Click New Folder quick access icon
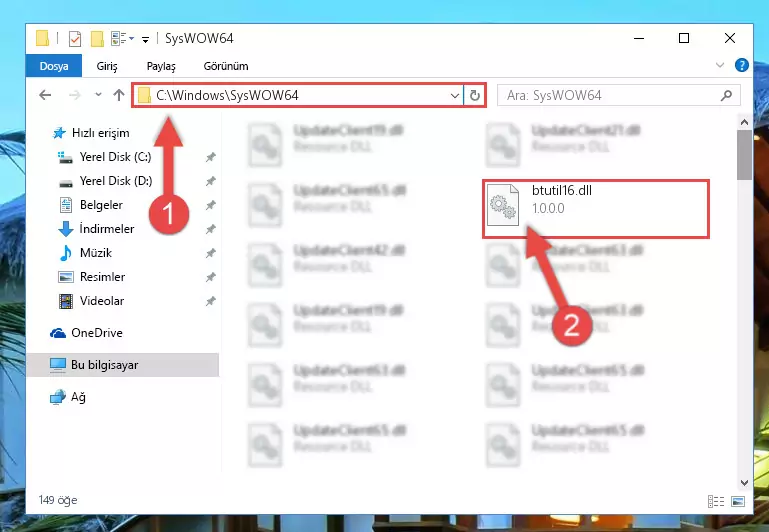The height and width of the screenshot is (532, 769). pos(97,39)
